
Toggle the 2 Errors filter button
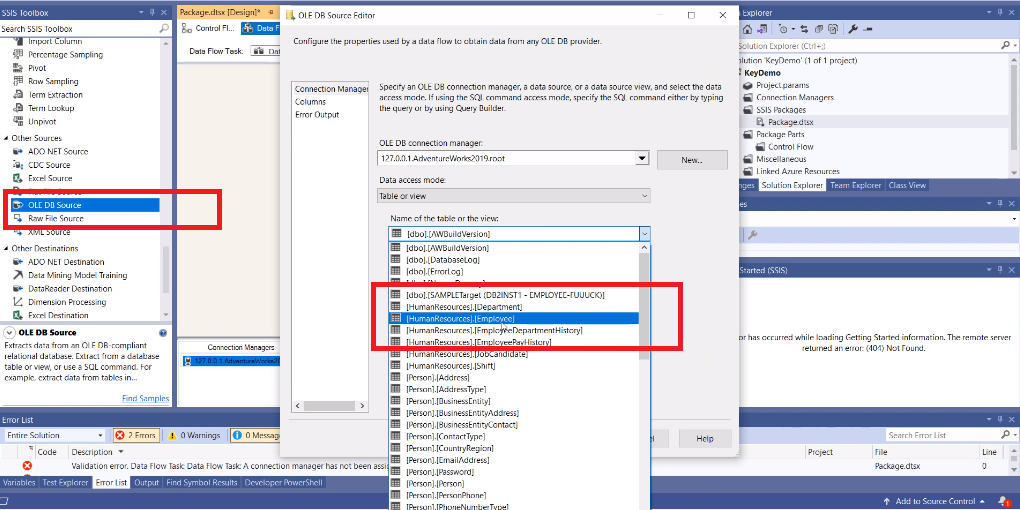(x=135, y=435)
